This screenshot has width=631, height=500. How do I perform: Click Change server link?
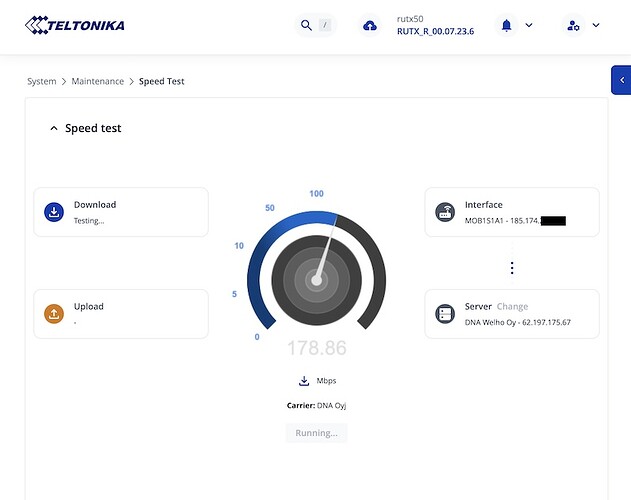pyautogui.click(x=512, y=307)
